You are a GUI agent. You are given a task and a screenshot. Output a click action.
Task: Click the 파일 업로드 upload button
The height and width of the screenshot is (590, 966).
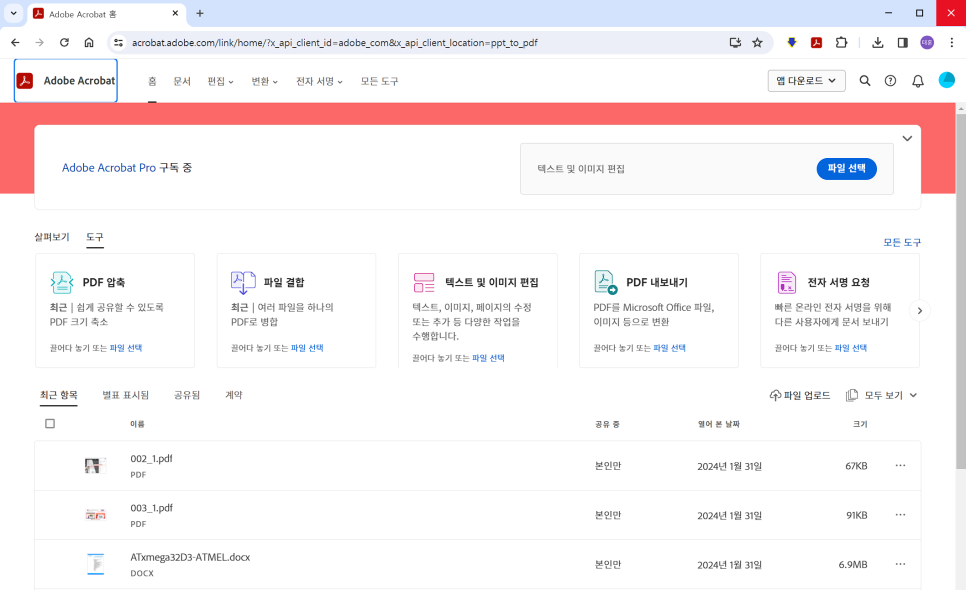coord(800,395)
